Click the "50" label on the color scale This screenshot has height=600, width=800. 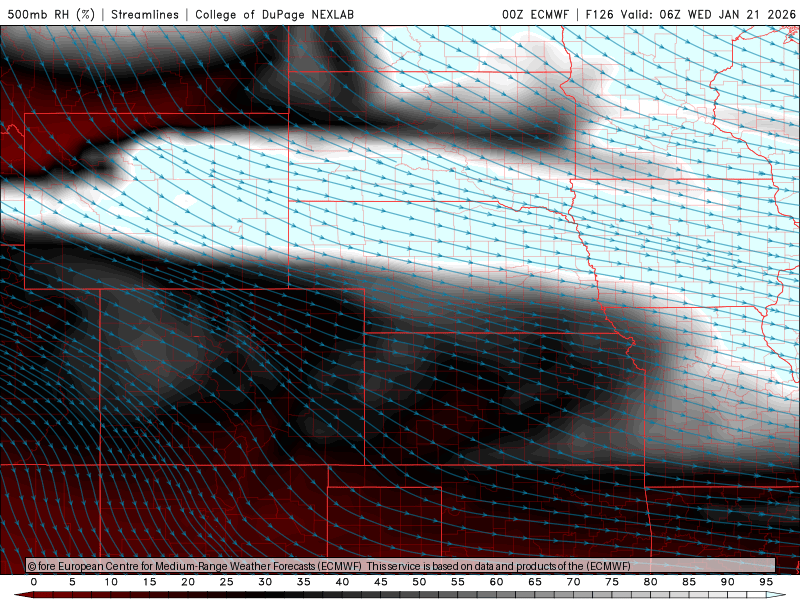[419, 582]
